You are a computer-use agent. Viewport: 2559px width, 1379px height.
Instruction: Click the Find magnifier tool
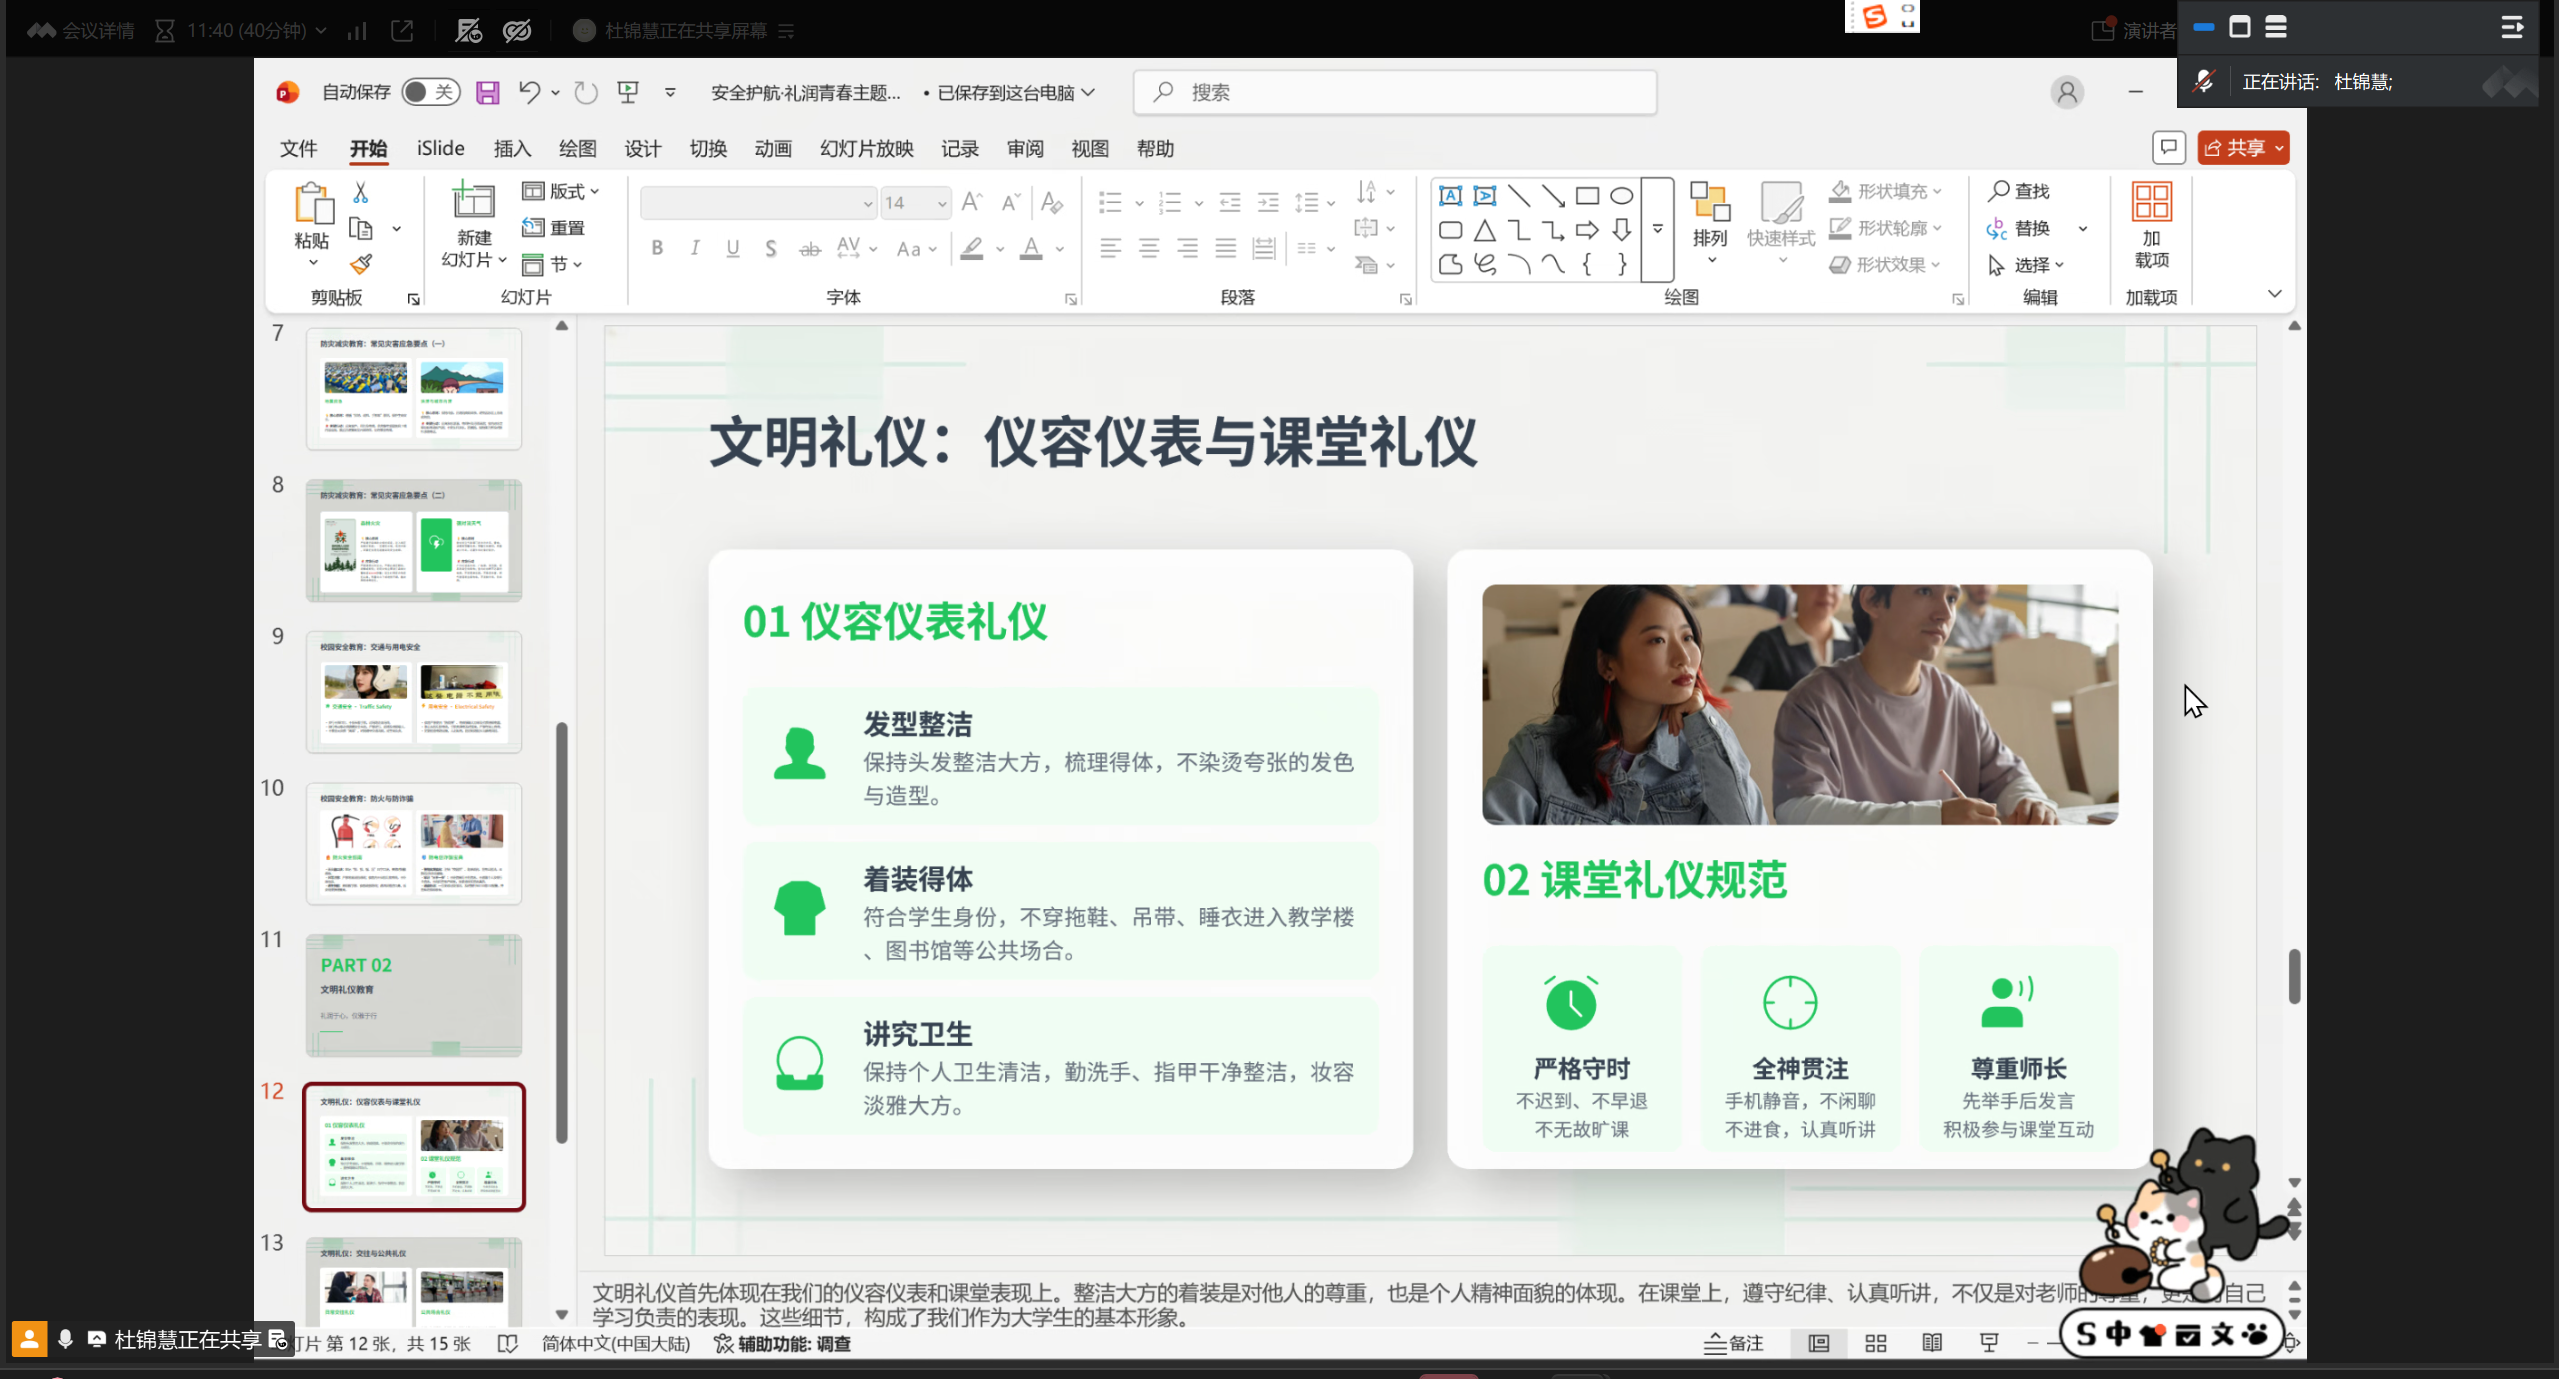coord(2019,191)
